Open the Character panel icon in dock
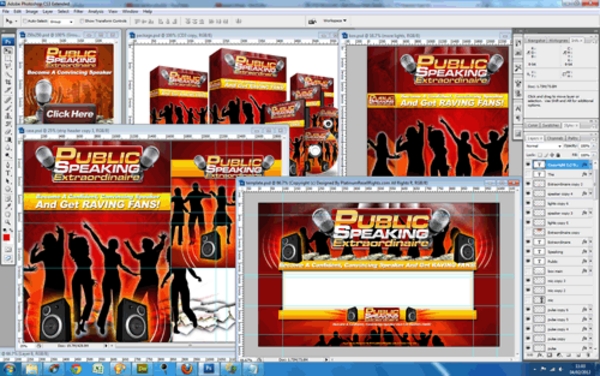This screenshot has height=376, width=600. (x=518, y=109)
